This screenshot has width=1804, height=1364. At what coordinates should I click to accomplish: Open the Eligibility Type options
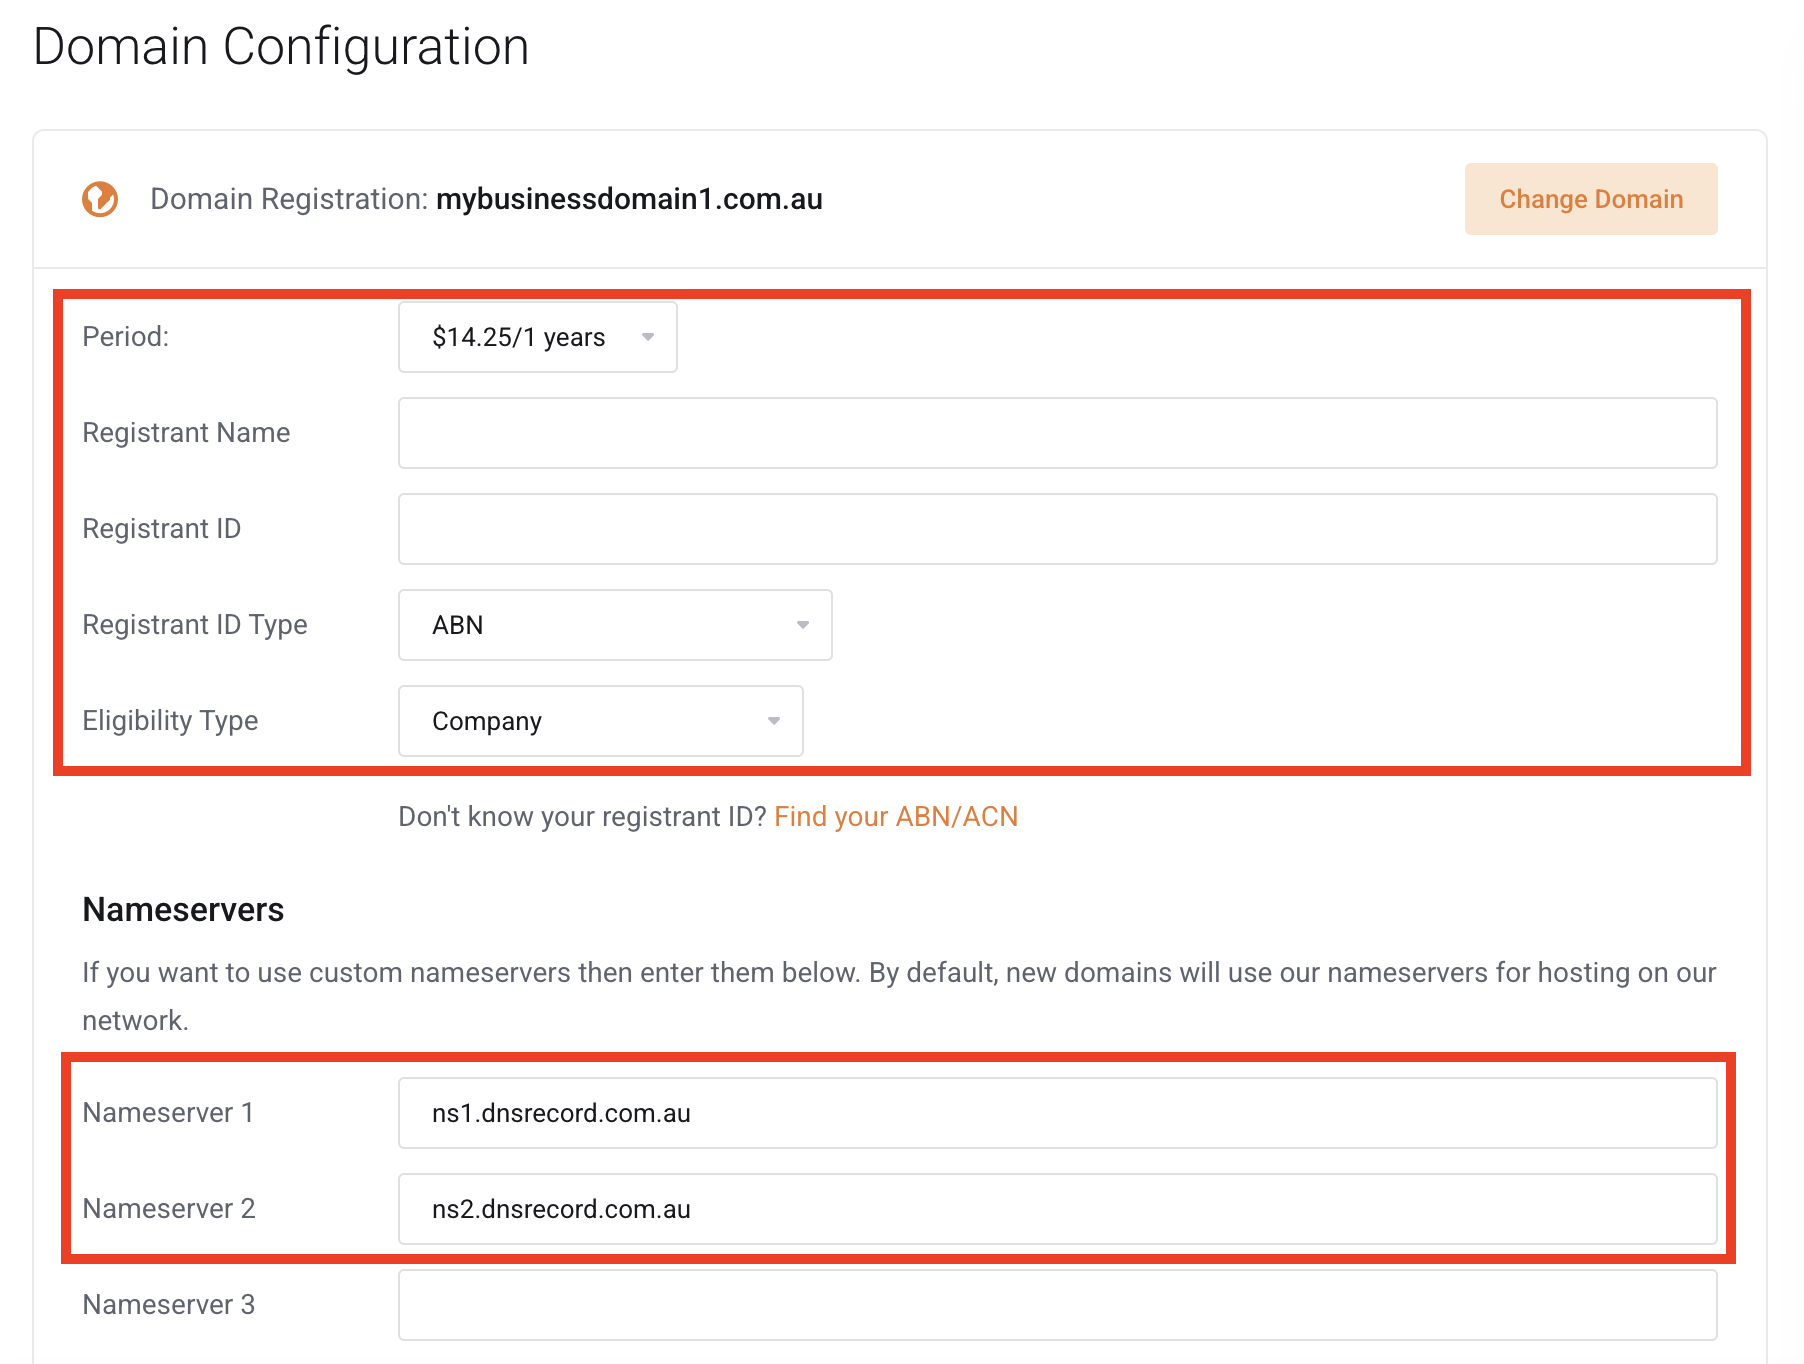click(600, 720)
